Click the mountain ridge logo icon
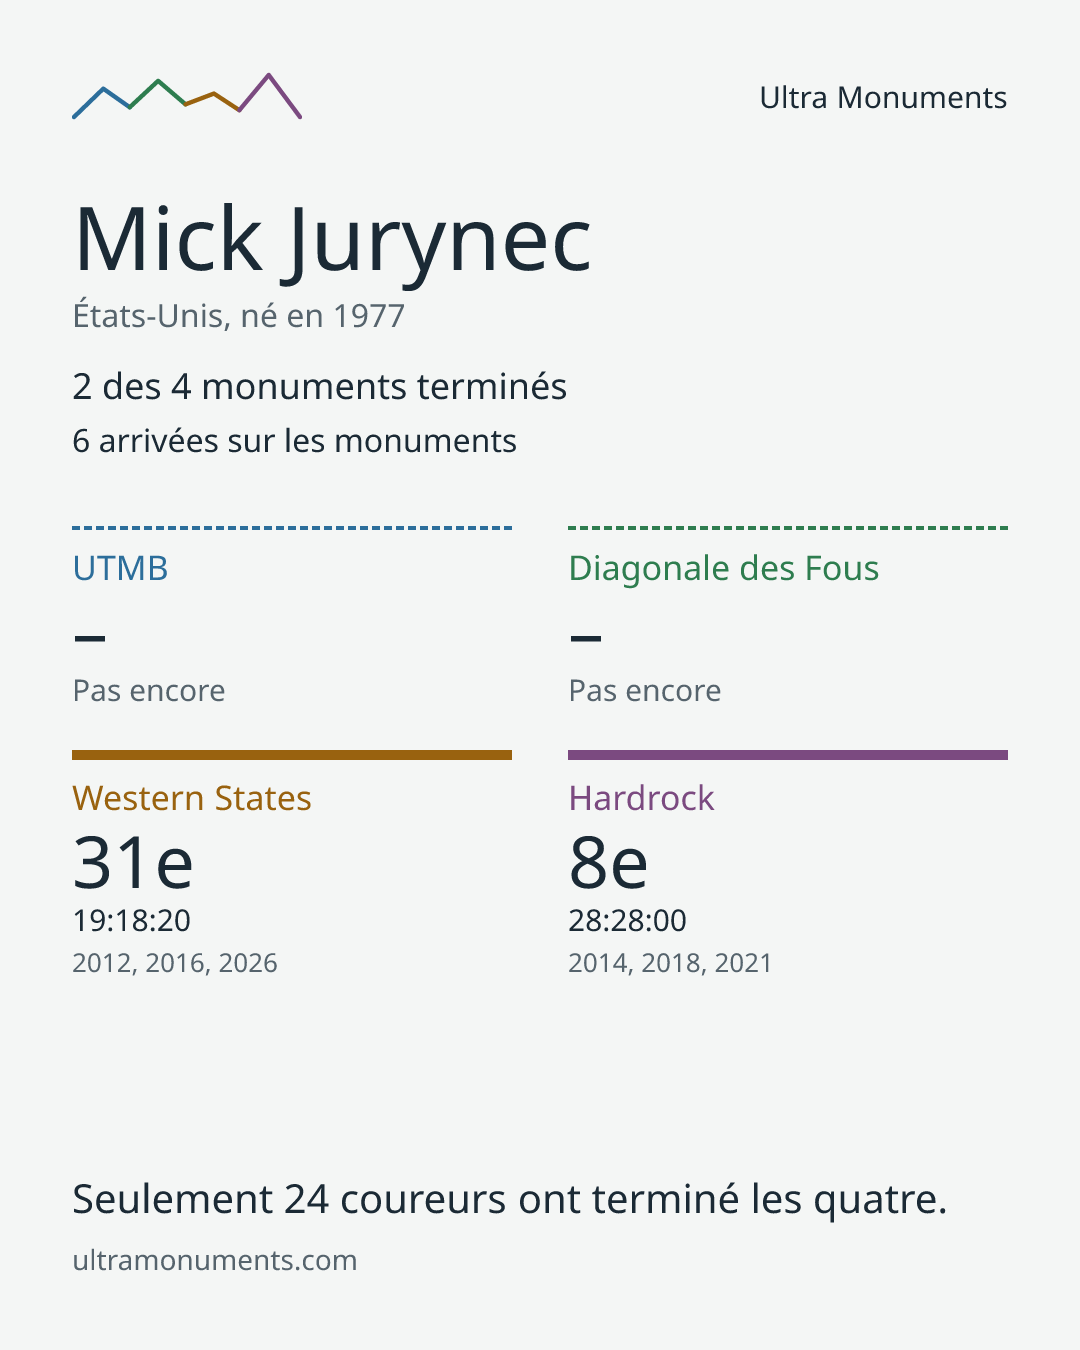 click(x=187, y=96)
